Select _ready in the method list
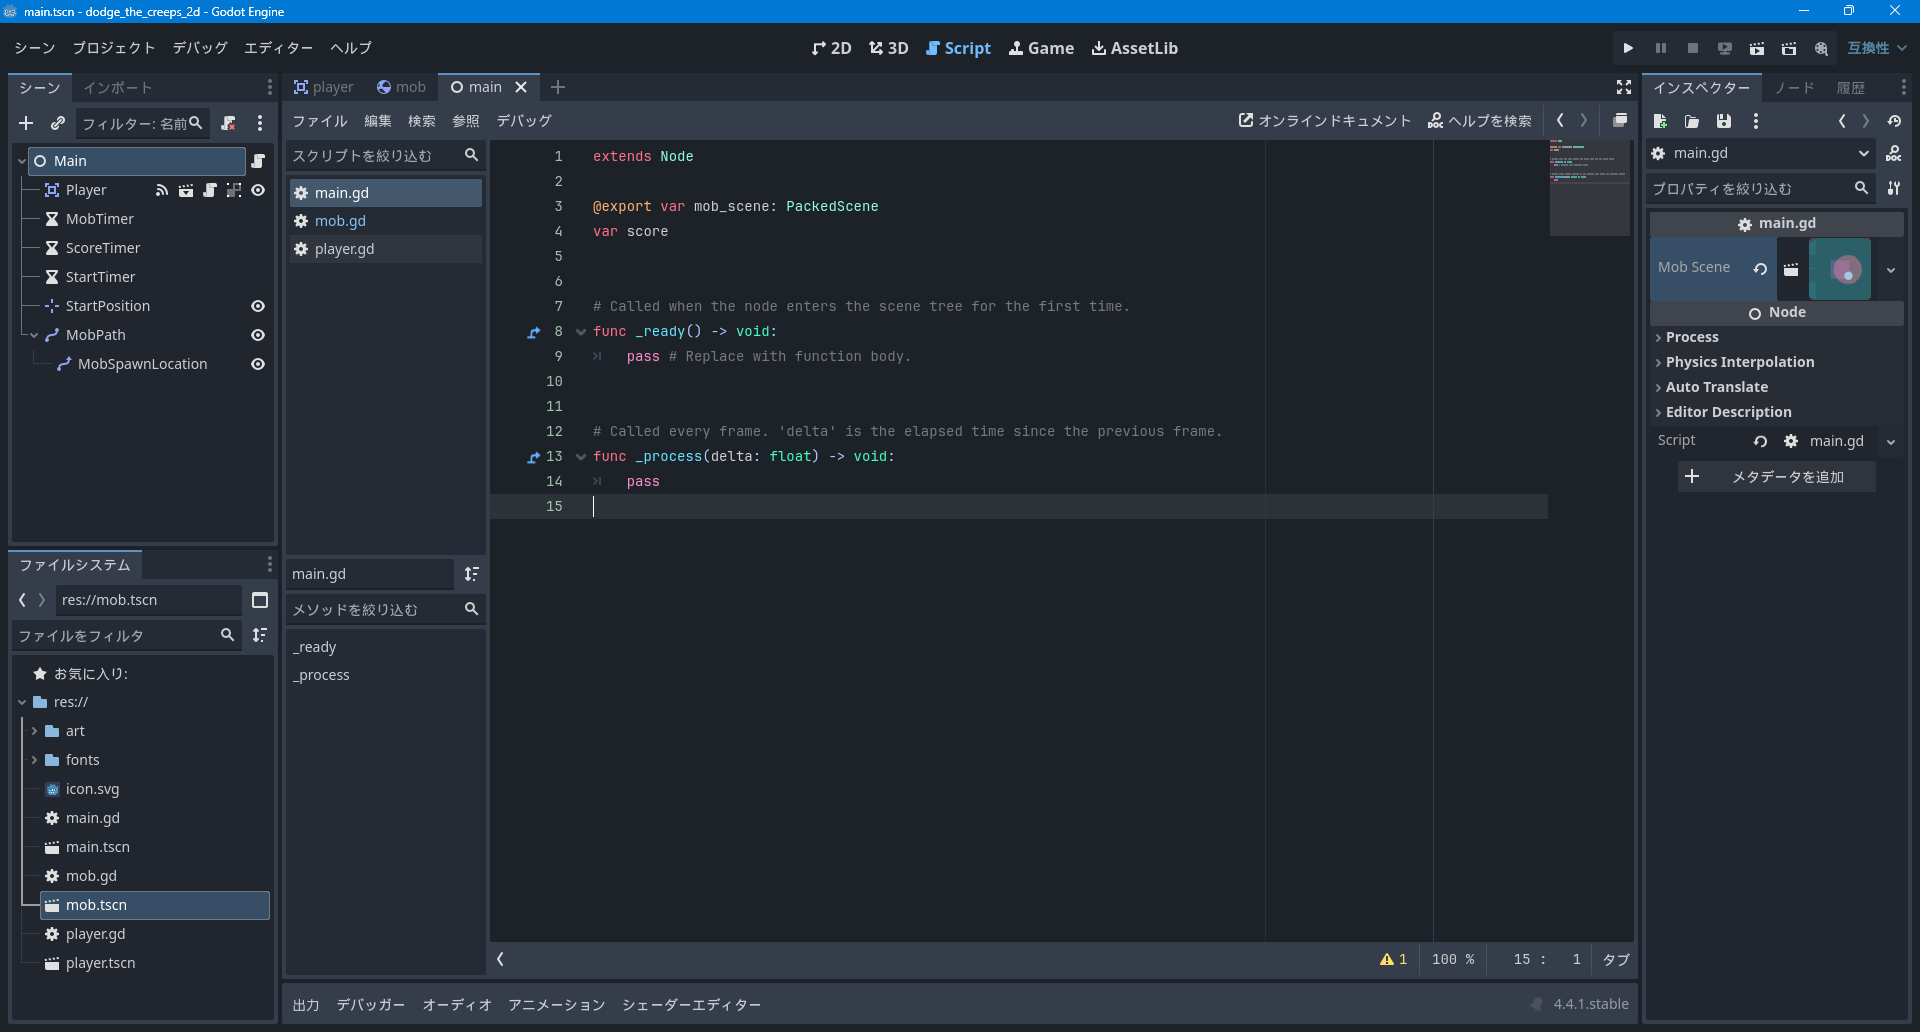1920x1032 pixels. 315,647
